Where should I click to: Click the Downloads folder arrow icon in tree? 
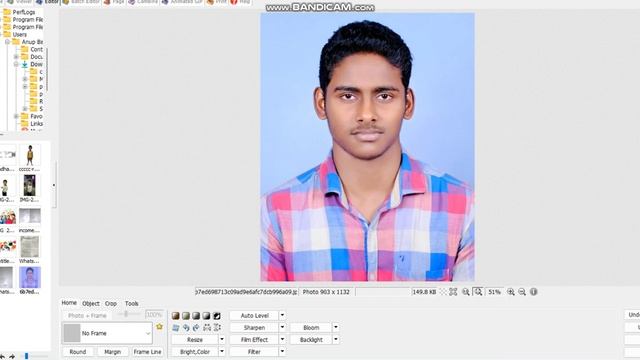tap(25, 64)
